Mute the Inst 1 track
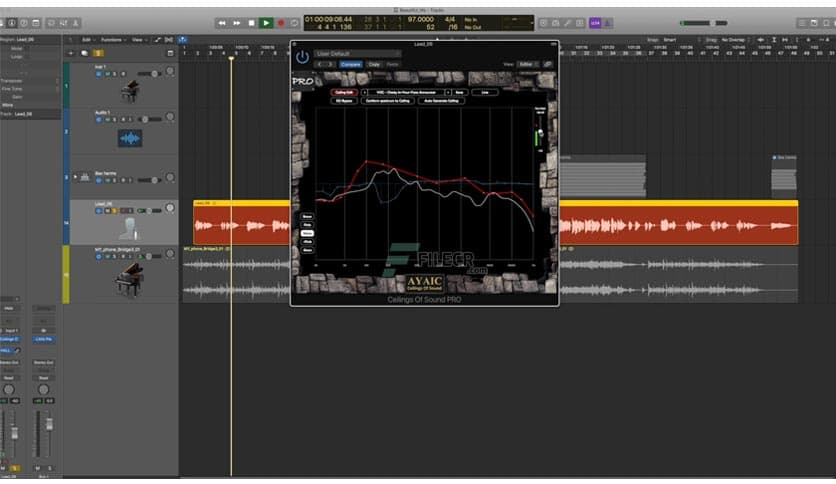Viewport: 836px width, 484px height. click(107, 74)
